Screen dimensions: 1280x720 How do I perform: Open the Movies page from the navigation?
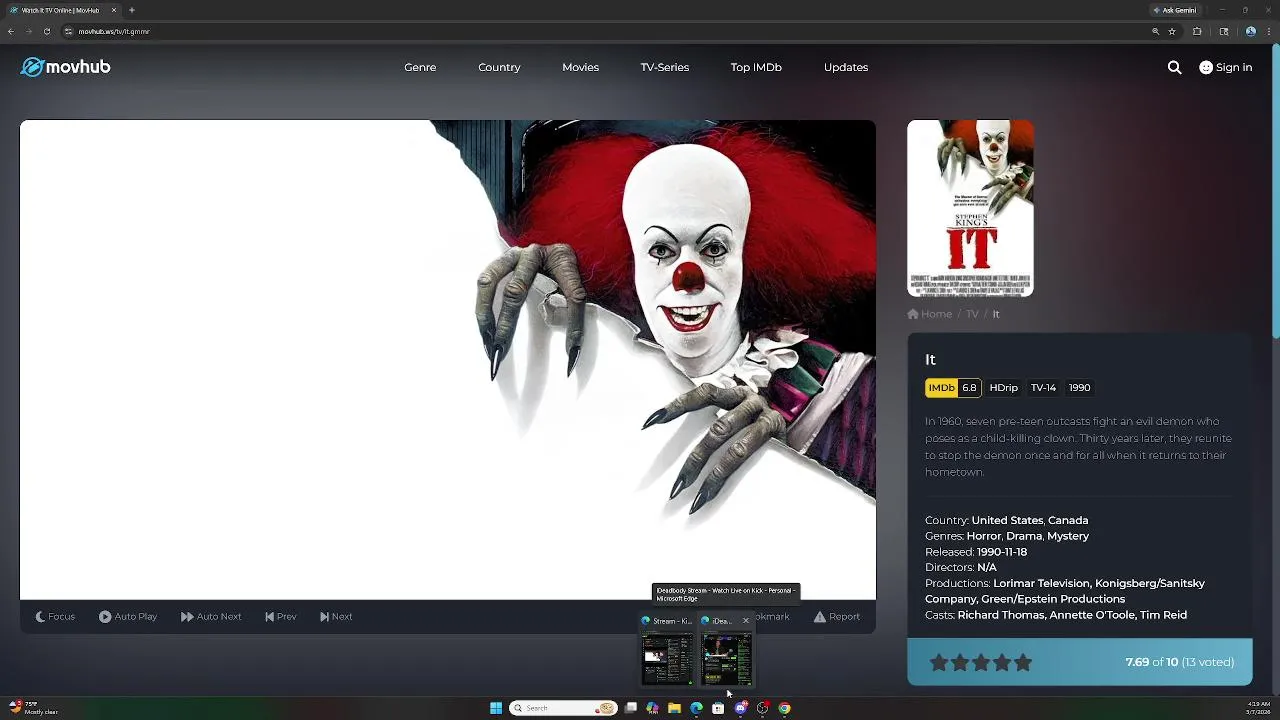[580, 67]
